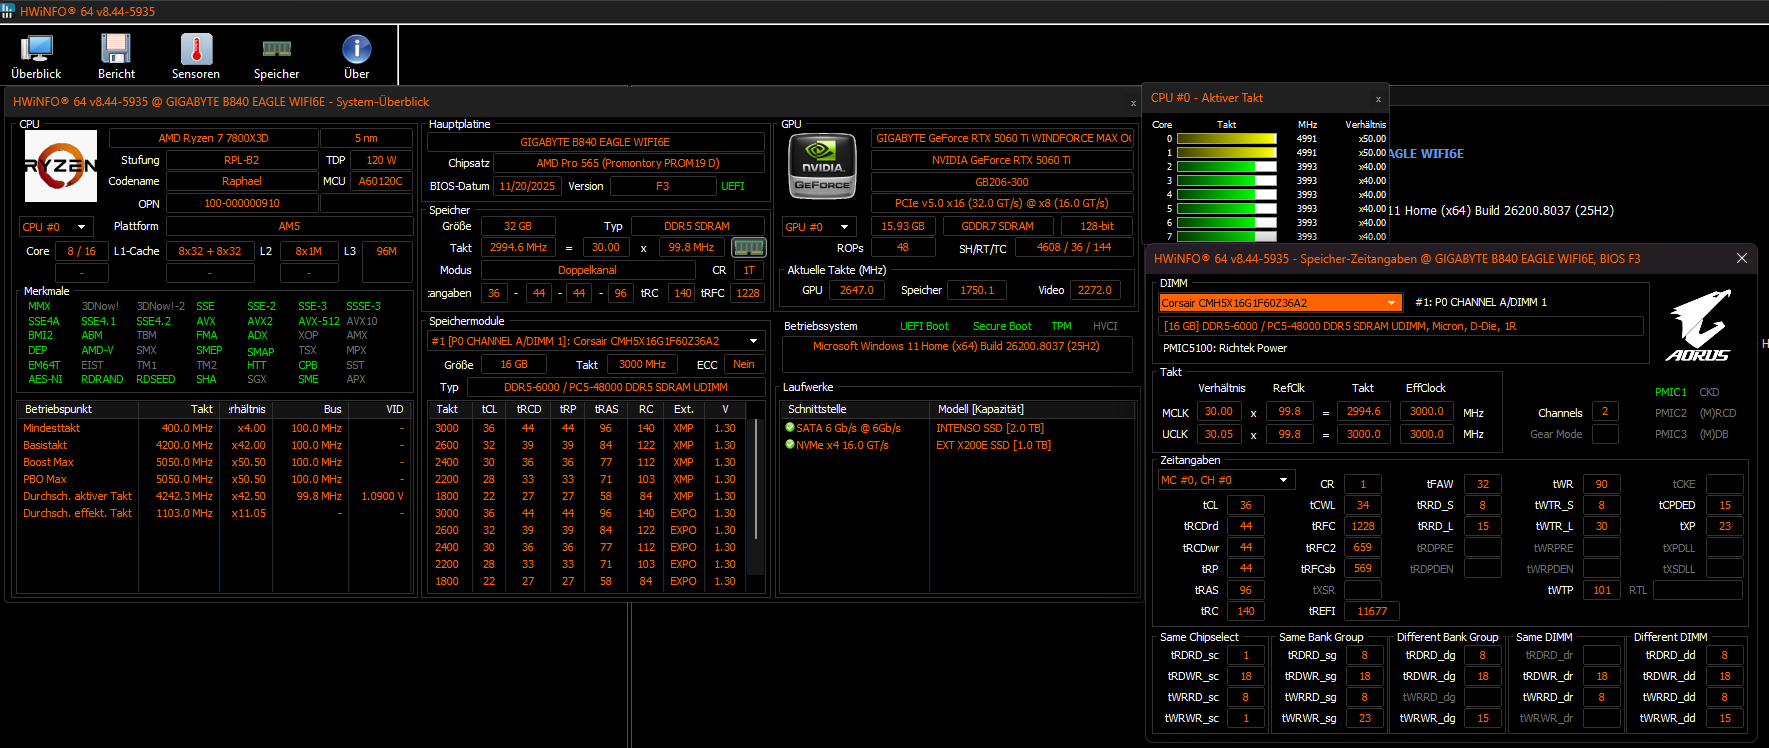1769x748 pixels.
Task: Close the System-Überblick window
Action: point(1133,103)
